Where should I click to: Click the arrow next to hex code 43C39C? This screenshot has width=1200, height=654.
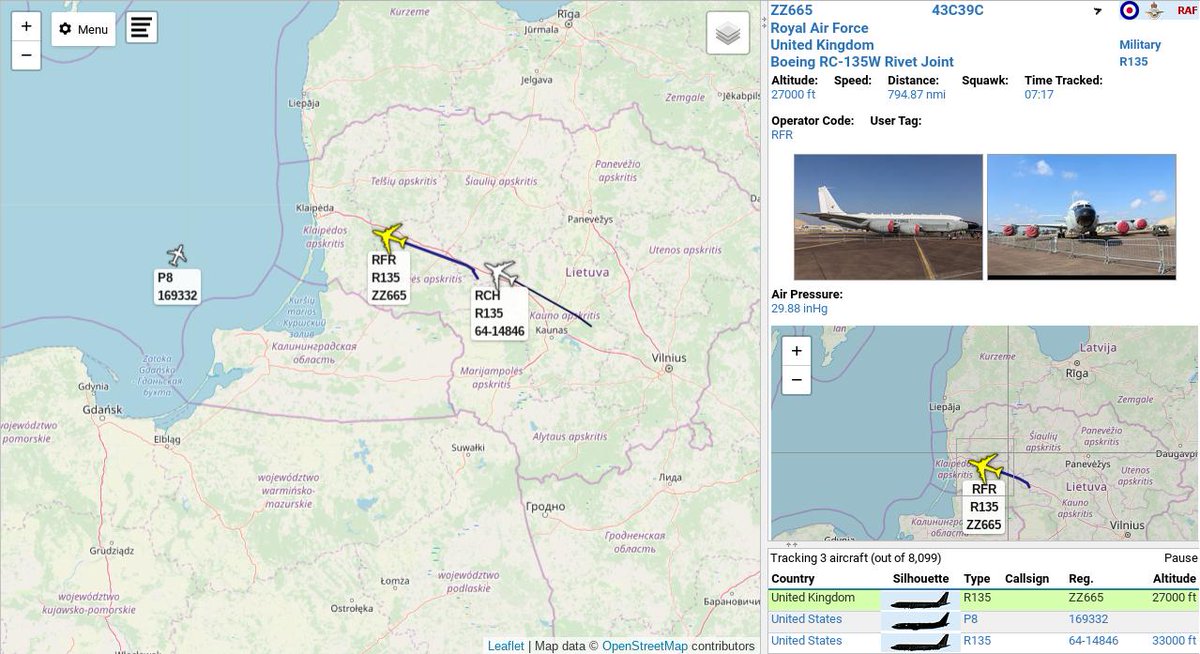coord(1097,11)
